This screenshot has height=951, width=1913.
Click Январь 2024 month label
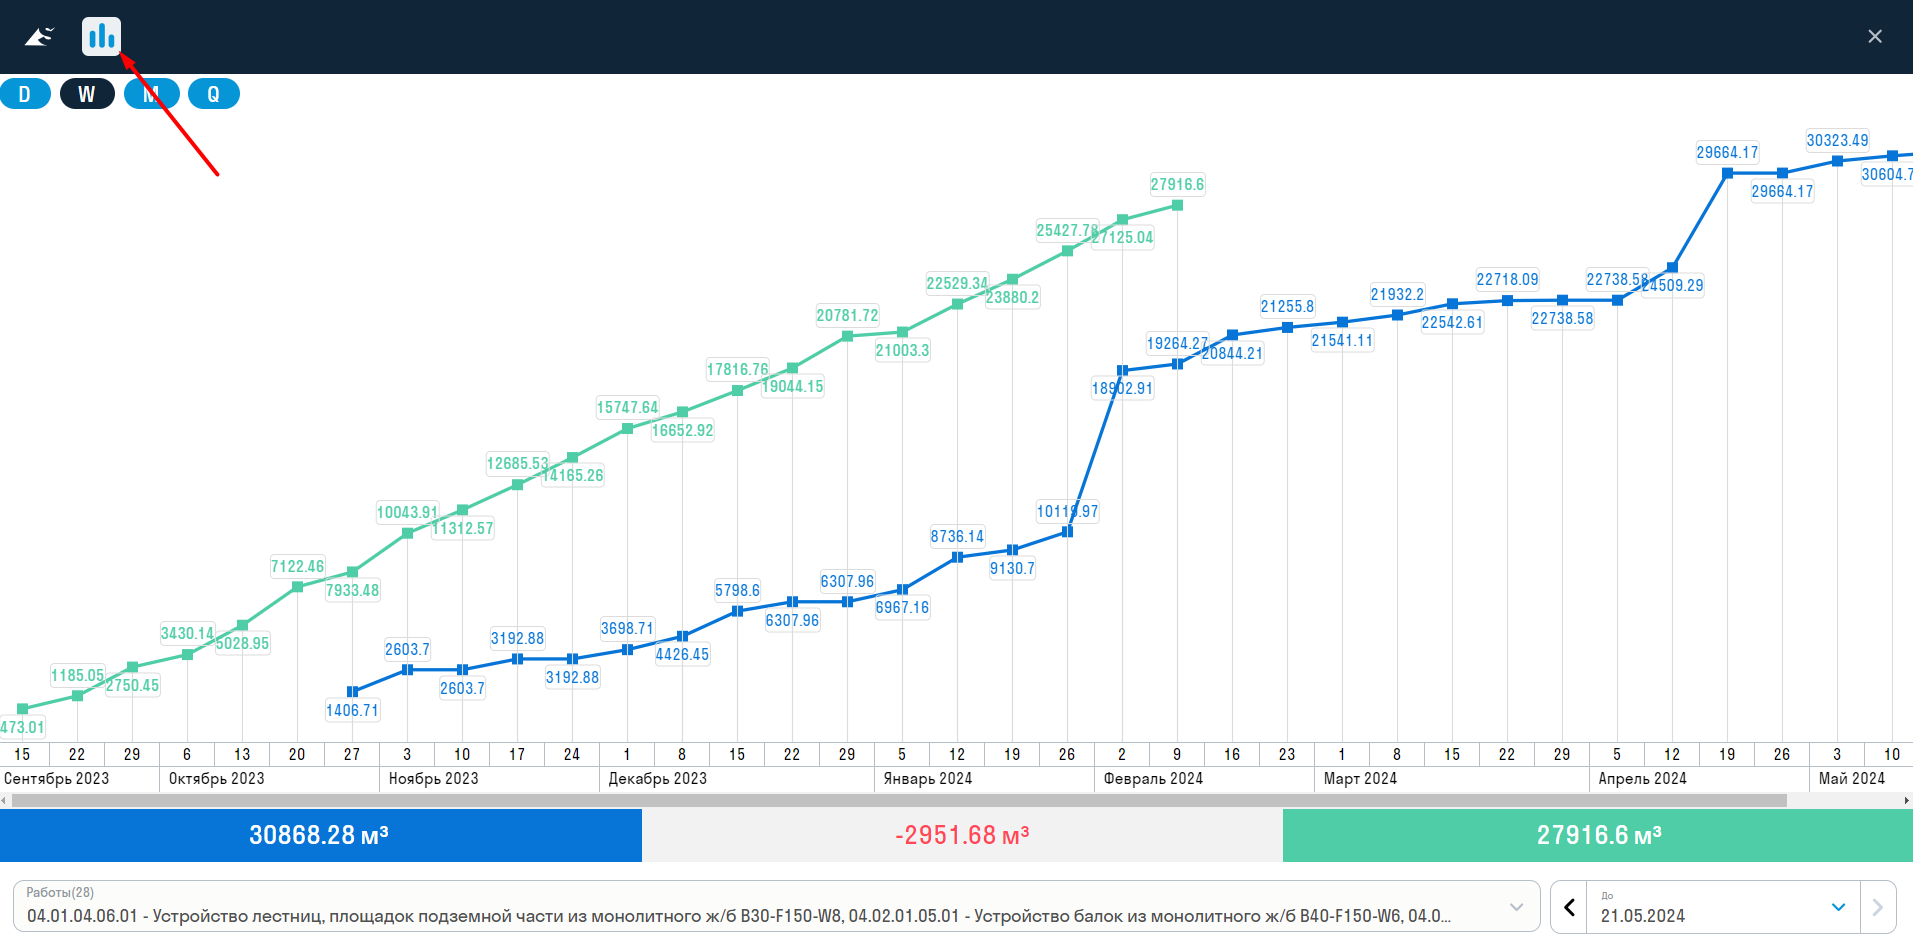click(x=928, y=778)
